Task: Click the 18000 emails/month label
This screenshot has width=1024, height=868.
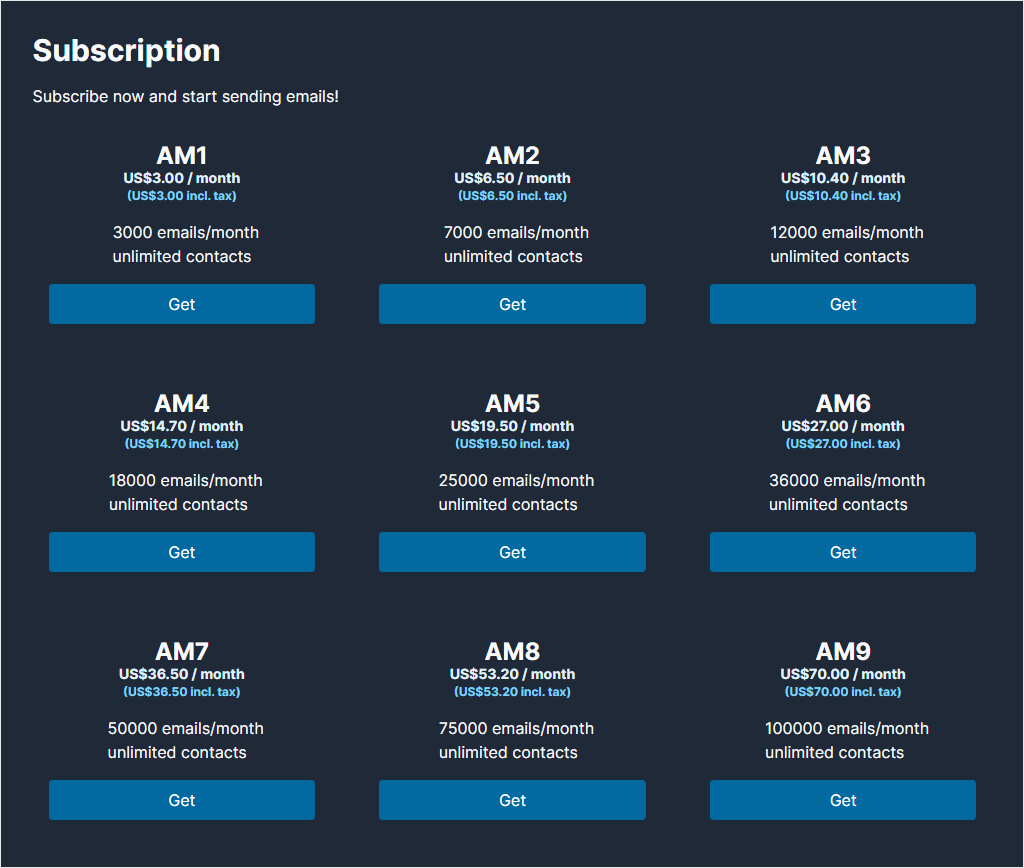Action: pyautogui.click(x=185, y=481)
